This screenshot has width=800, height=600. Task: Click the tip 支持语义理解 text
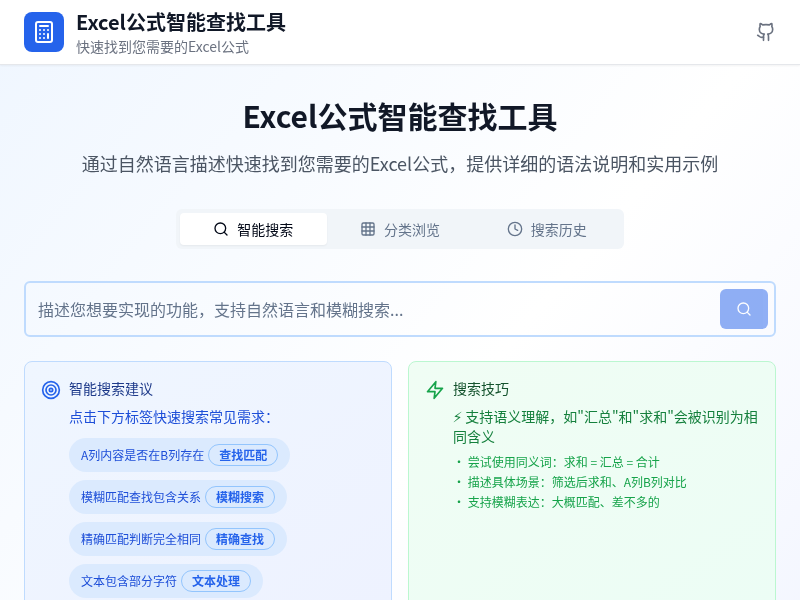point(606,427)
